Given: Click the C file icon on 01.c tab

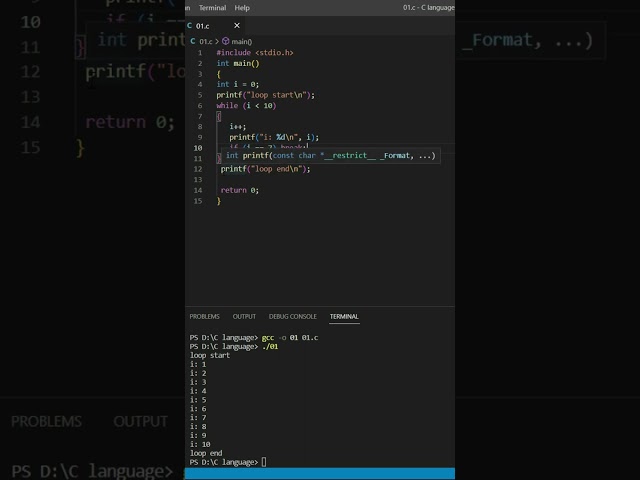Looking at the screenshot, I should [189, 26].
